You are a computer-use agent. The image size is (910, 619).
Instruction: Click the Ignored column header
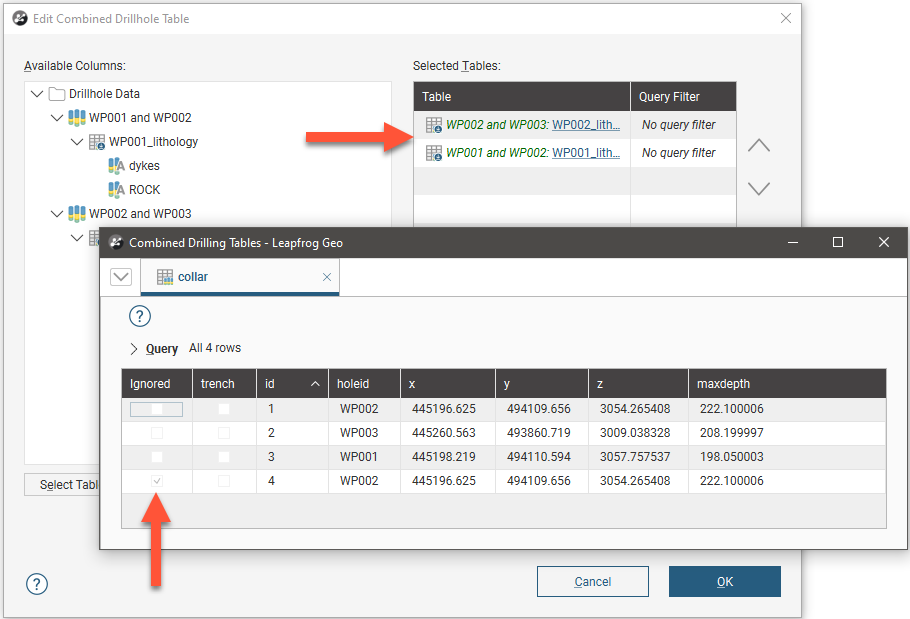click(x=157, y=383)
